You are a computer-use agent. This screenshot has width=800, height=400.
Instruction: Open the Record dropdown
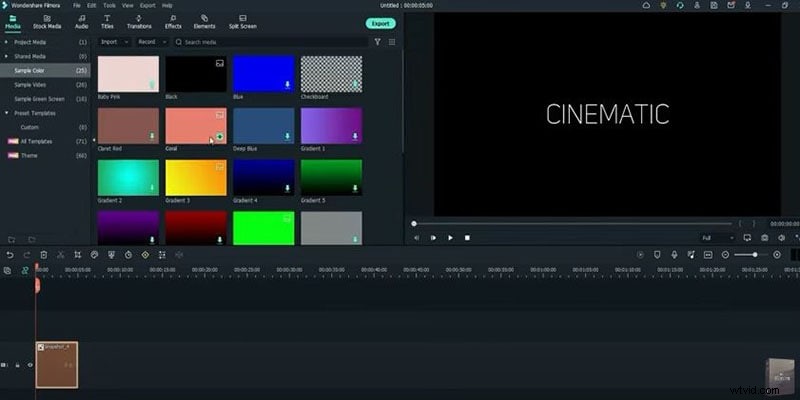(x=151, y=42)
